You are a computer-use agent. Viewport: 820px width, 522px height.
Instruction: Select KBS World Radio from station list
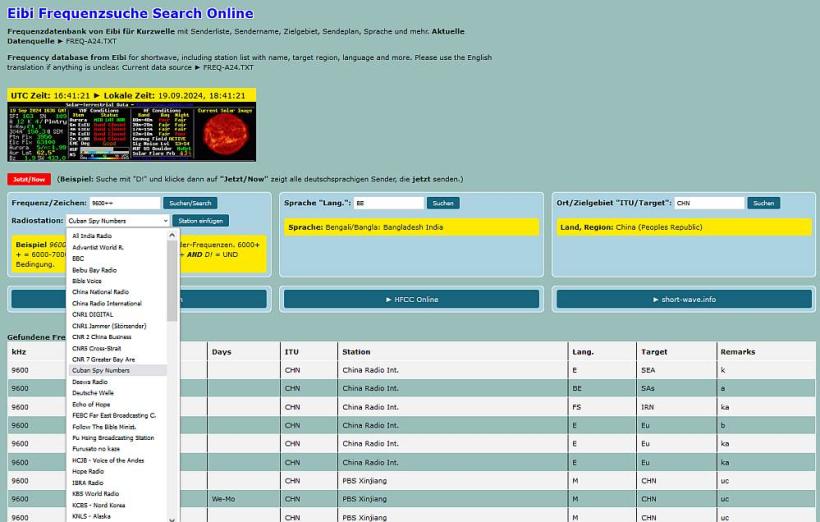coord(118,494)
